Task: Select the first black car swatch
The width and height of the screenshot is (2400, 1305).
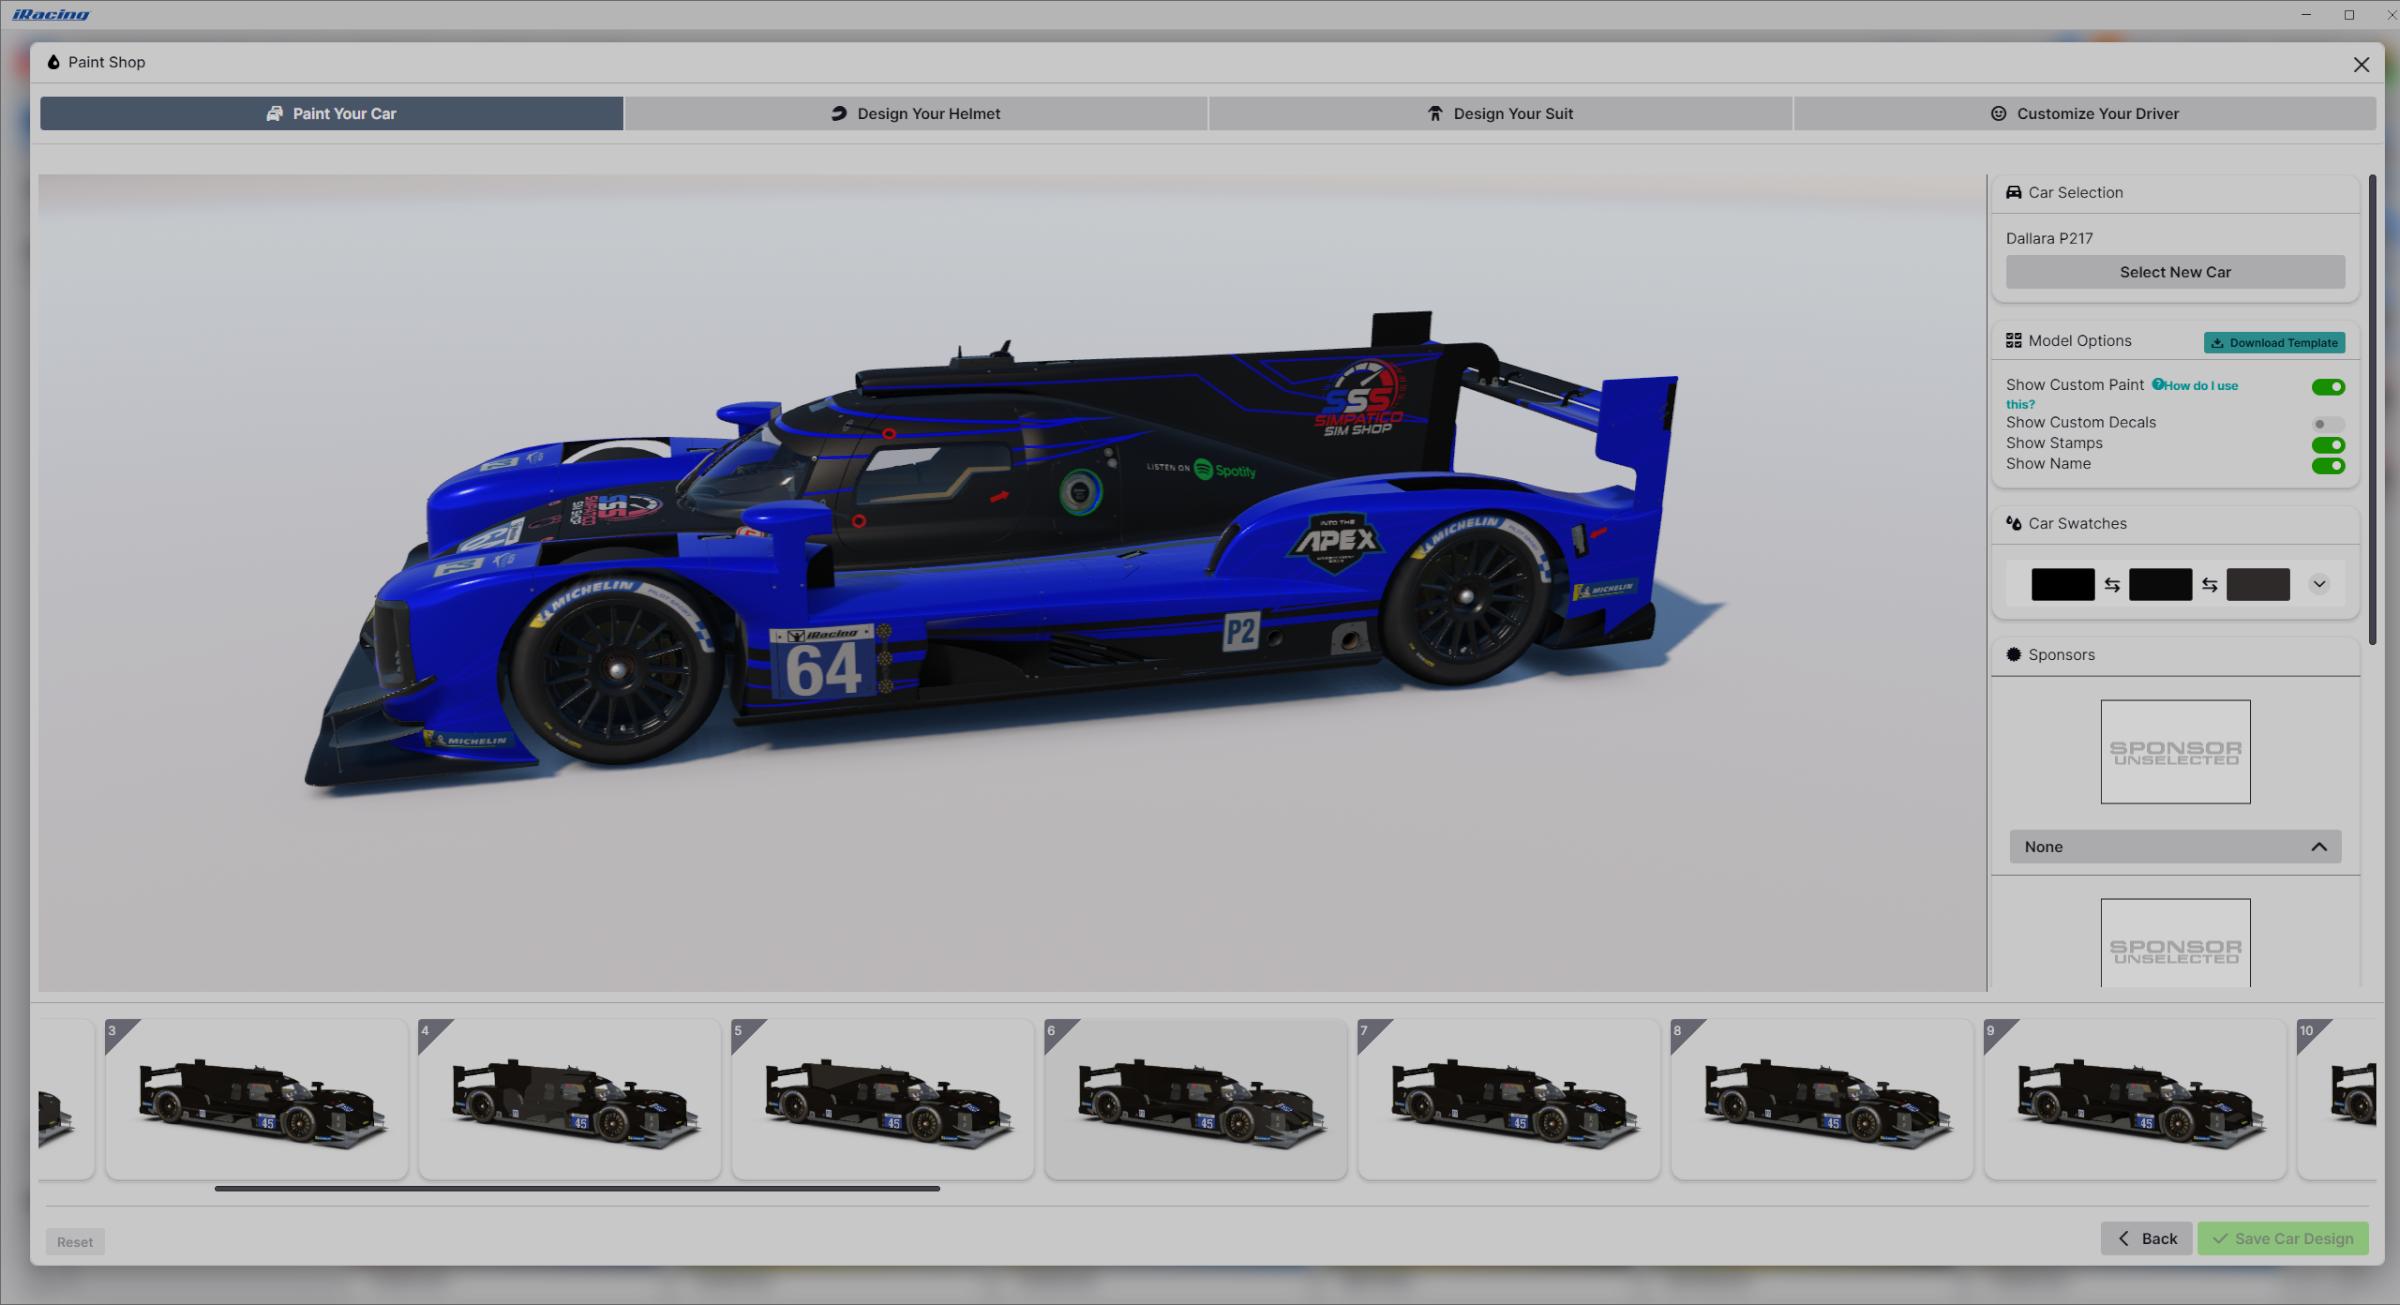Action: click(x=2062, y=584)
